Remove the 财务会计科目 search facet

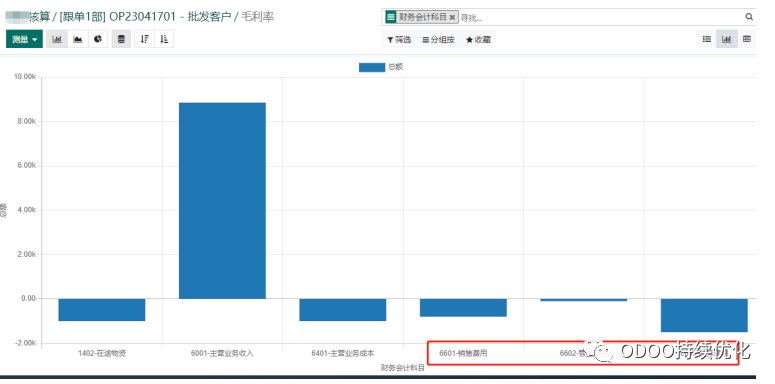click(452, 17)
